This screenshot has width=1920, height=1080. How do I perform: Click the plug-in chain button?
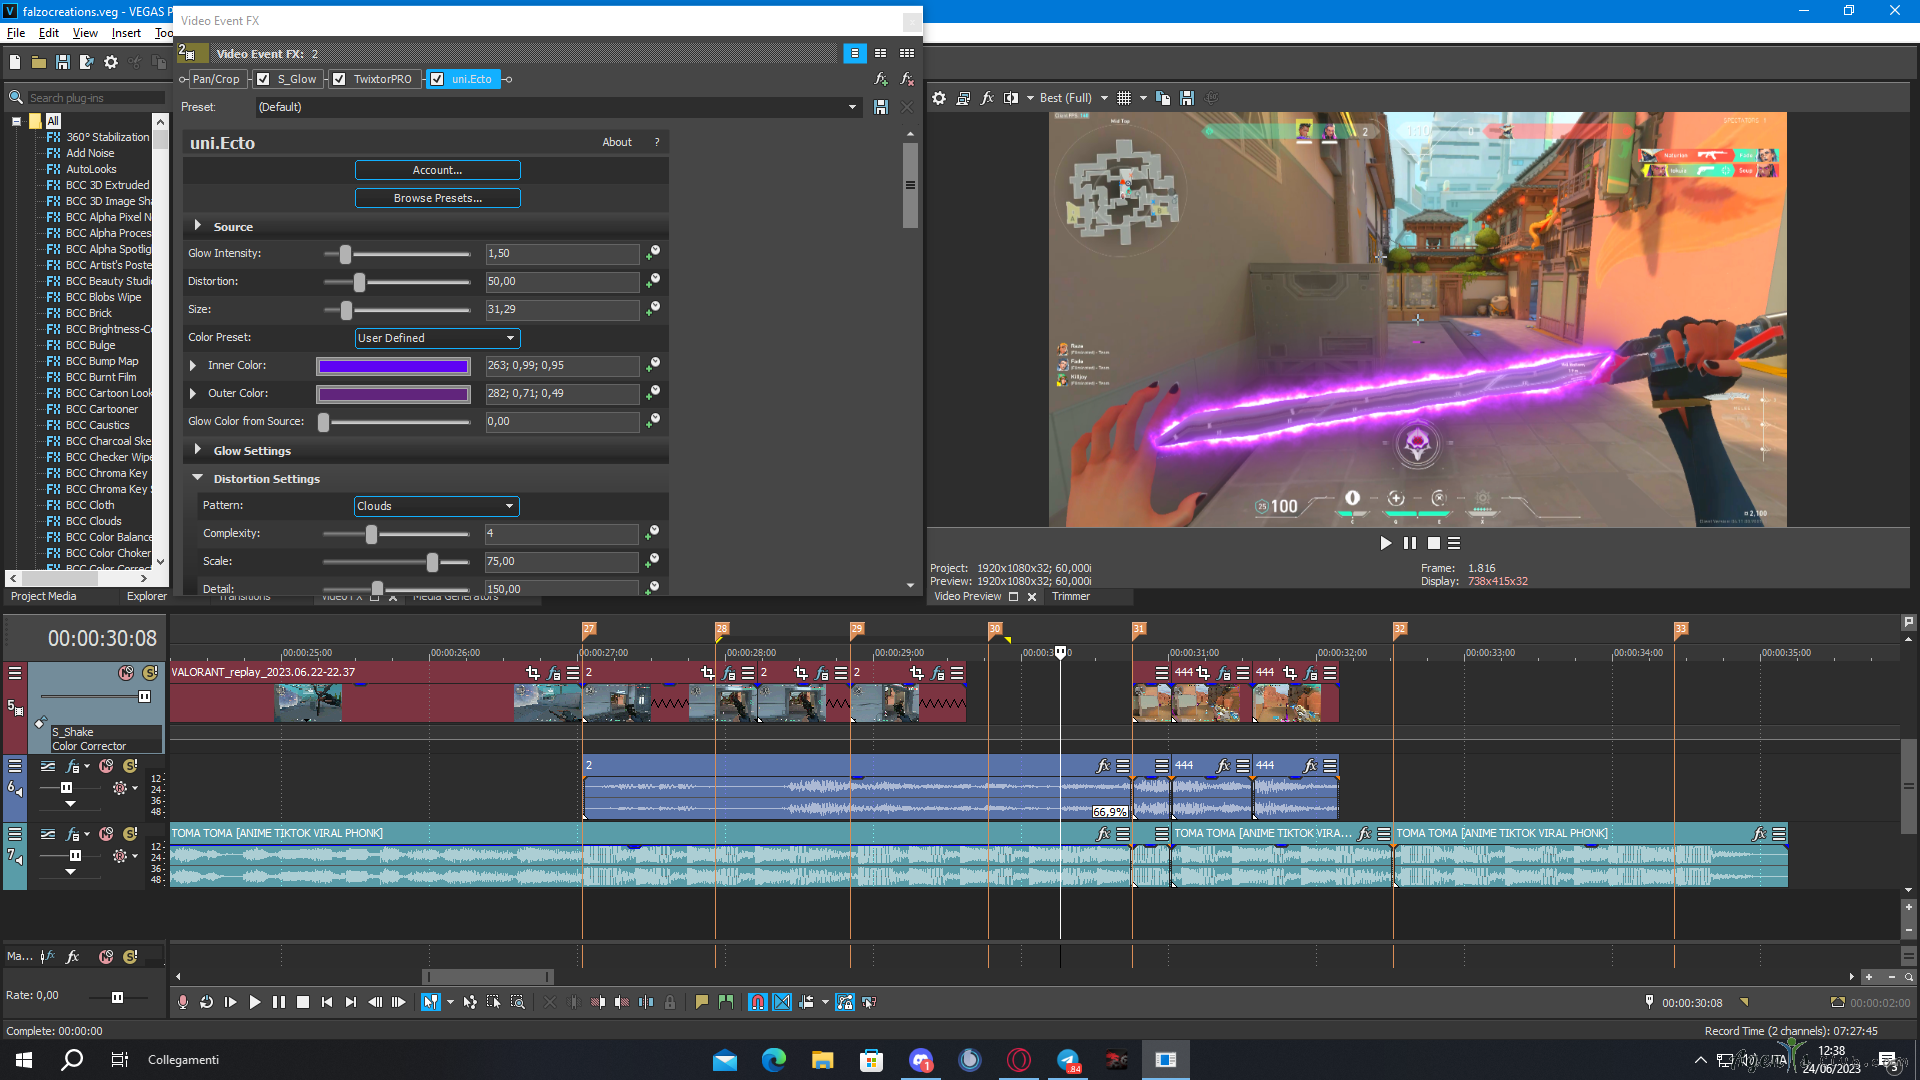point(881,79)
